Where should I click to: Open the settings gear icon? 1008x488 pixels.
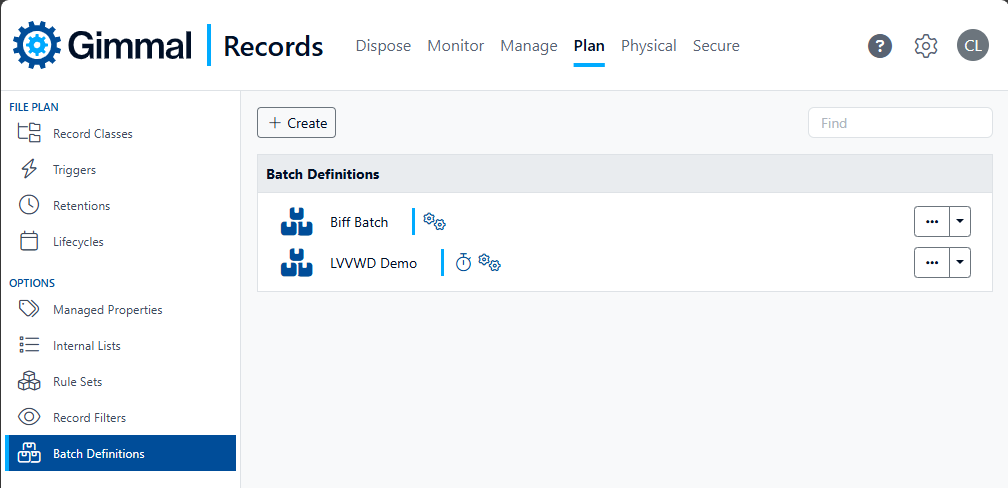(926, 46)
